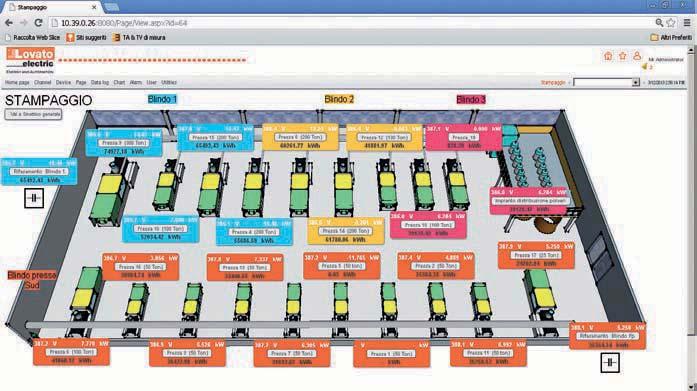Screen dimensions: 697x391
Task: Click the Mr. Administrator user name
Action: (665, 59)
